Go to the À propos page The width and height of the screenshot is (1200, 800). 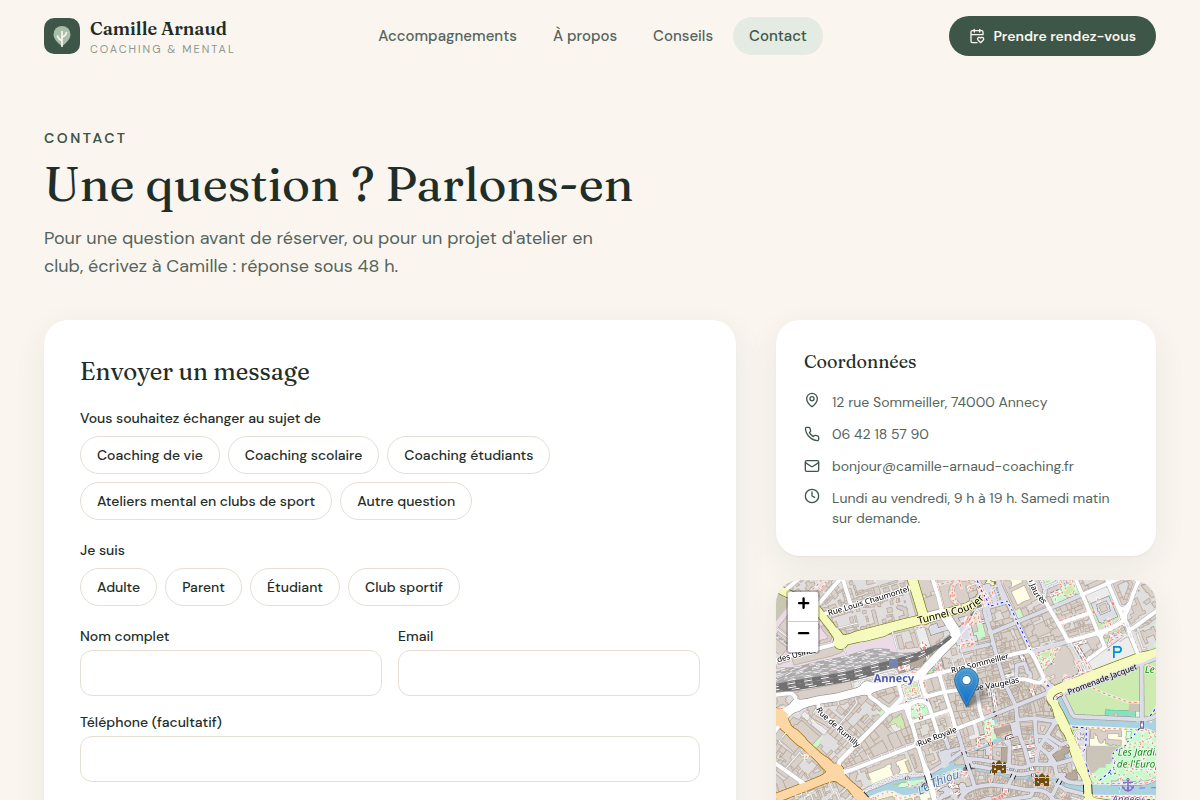pos(585,36)
